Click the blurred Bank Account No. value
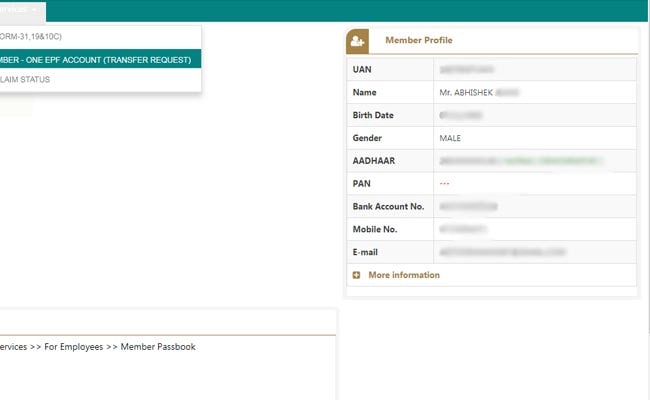The height and width of the screenshot is (400, 650). coord(468,206)
